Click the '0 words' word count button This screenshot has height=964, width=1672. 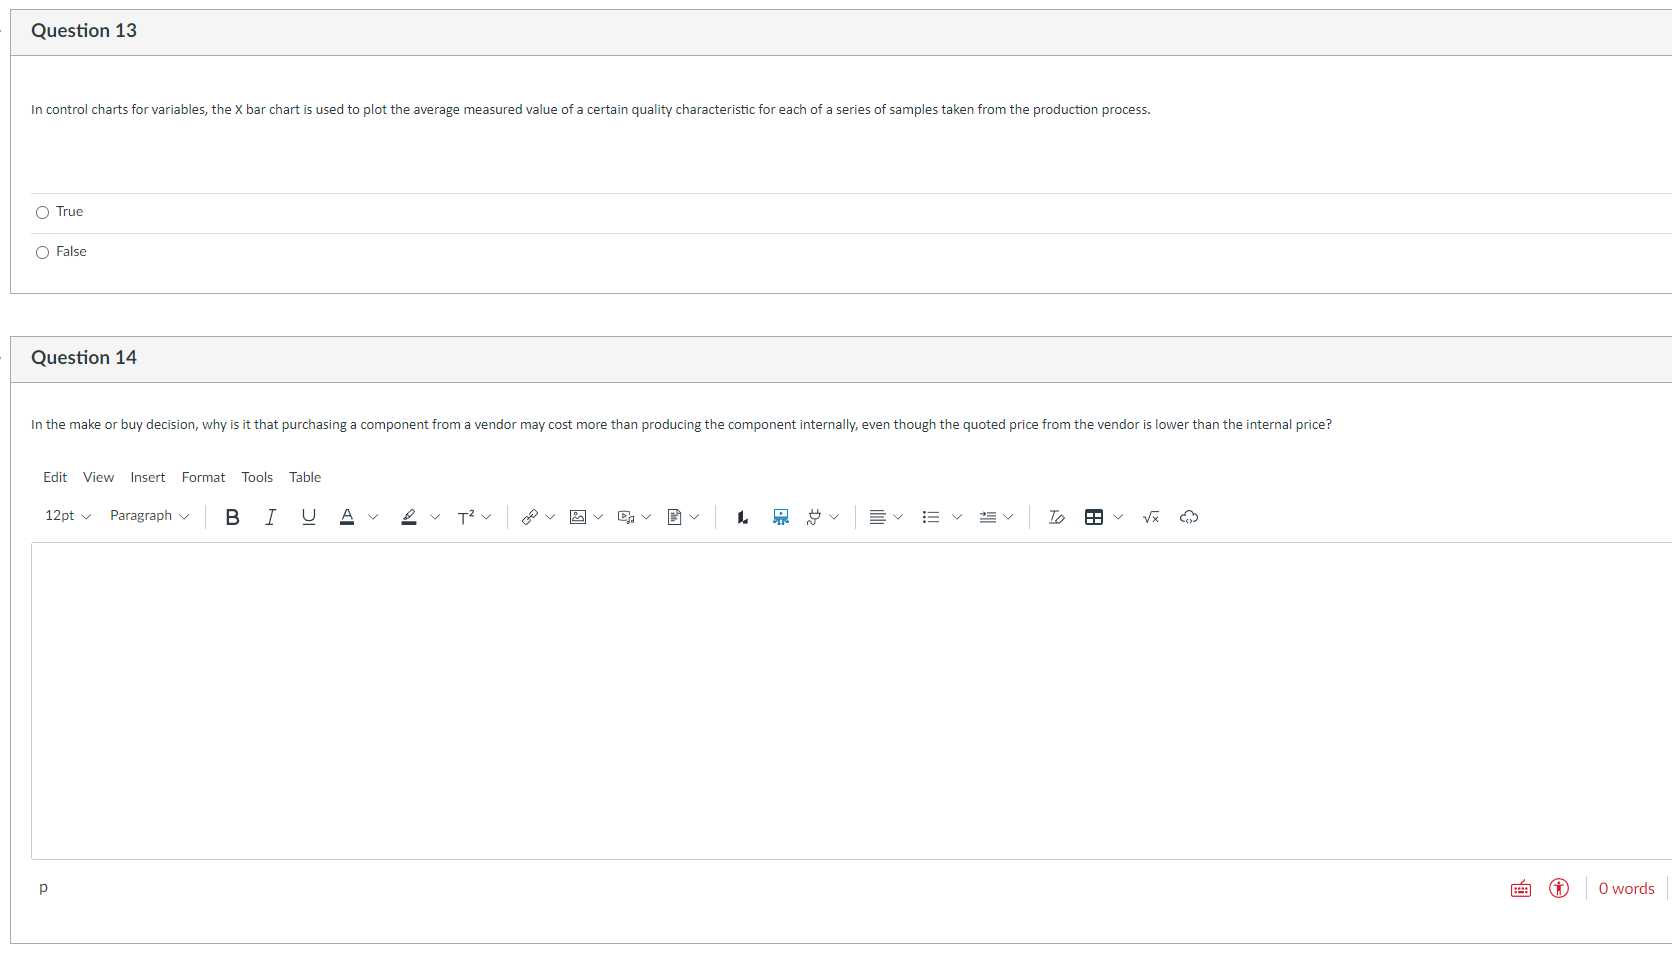[1626, 889]
